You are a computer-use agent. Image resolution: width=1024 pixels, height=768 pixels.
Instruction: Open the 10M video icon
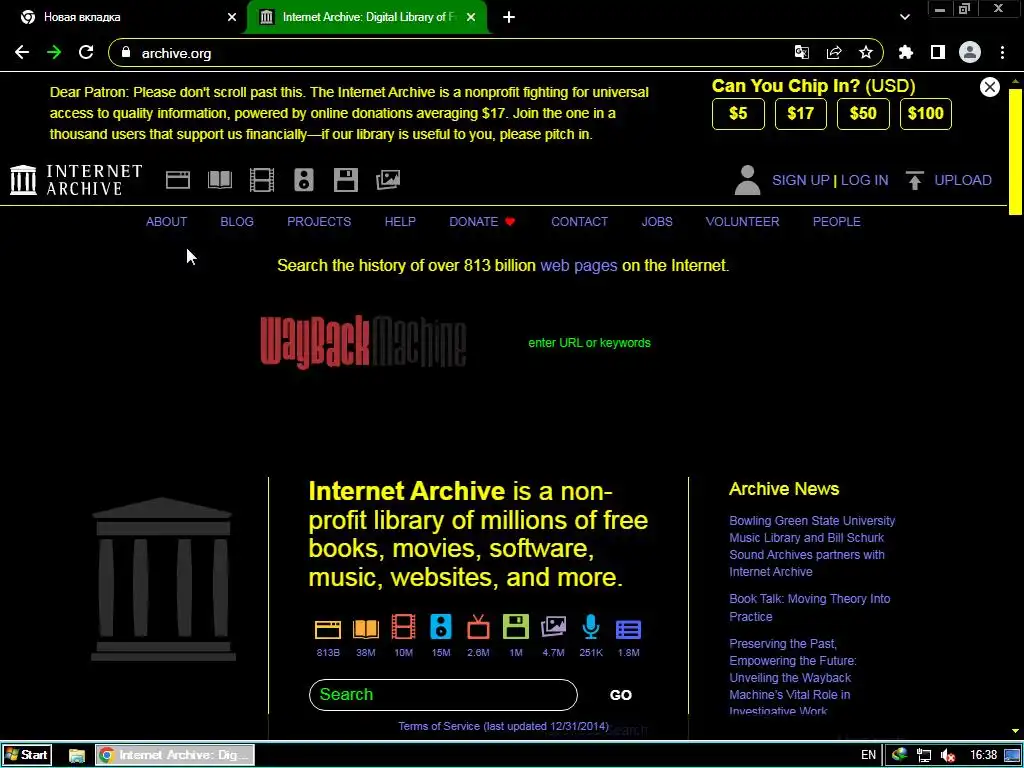click(404, 627)
